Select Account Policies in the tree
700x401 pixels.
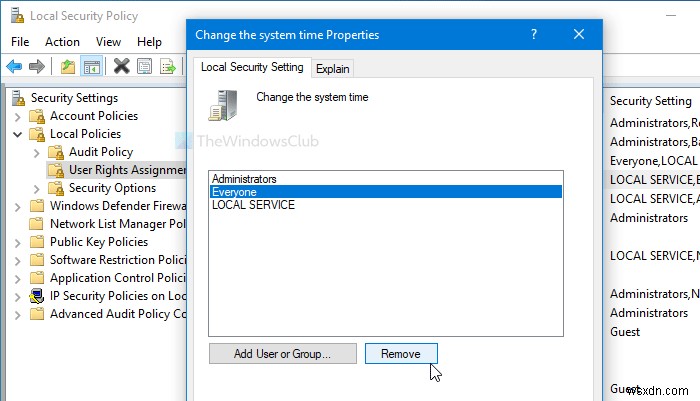(94, 116)
